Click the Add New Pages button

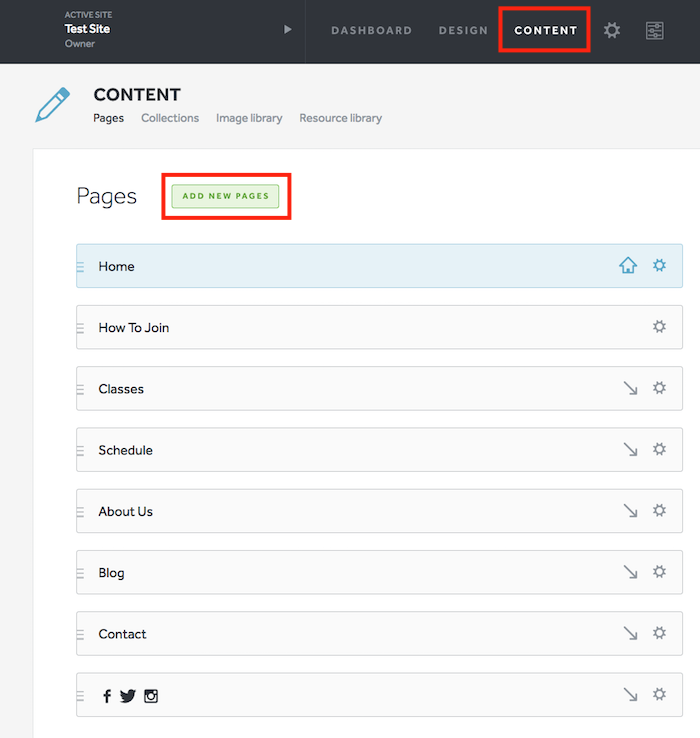(225, 196)
